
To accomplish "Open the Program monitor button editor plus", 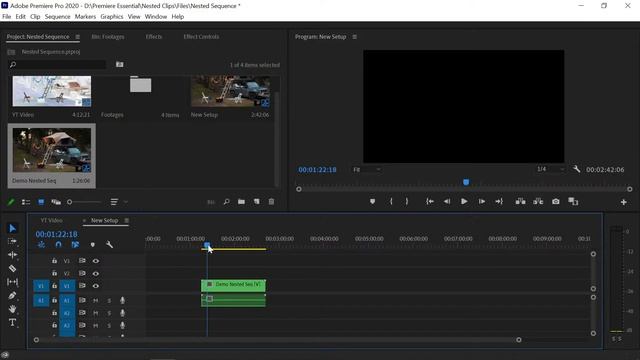I will tap(623, 202).
